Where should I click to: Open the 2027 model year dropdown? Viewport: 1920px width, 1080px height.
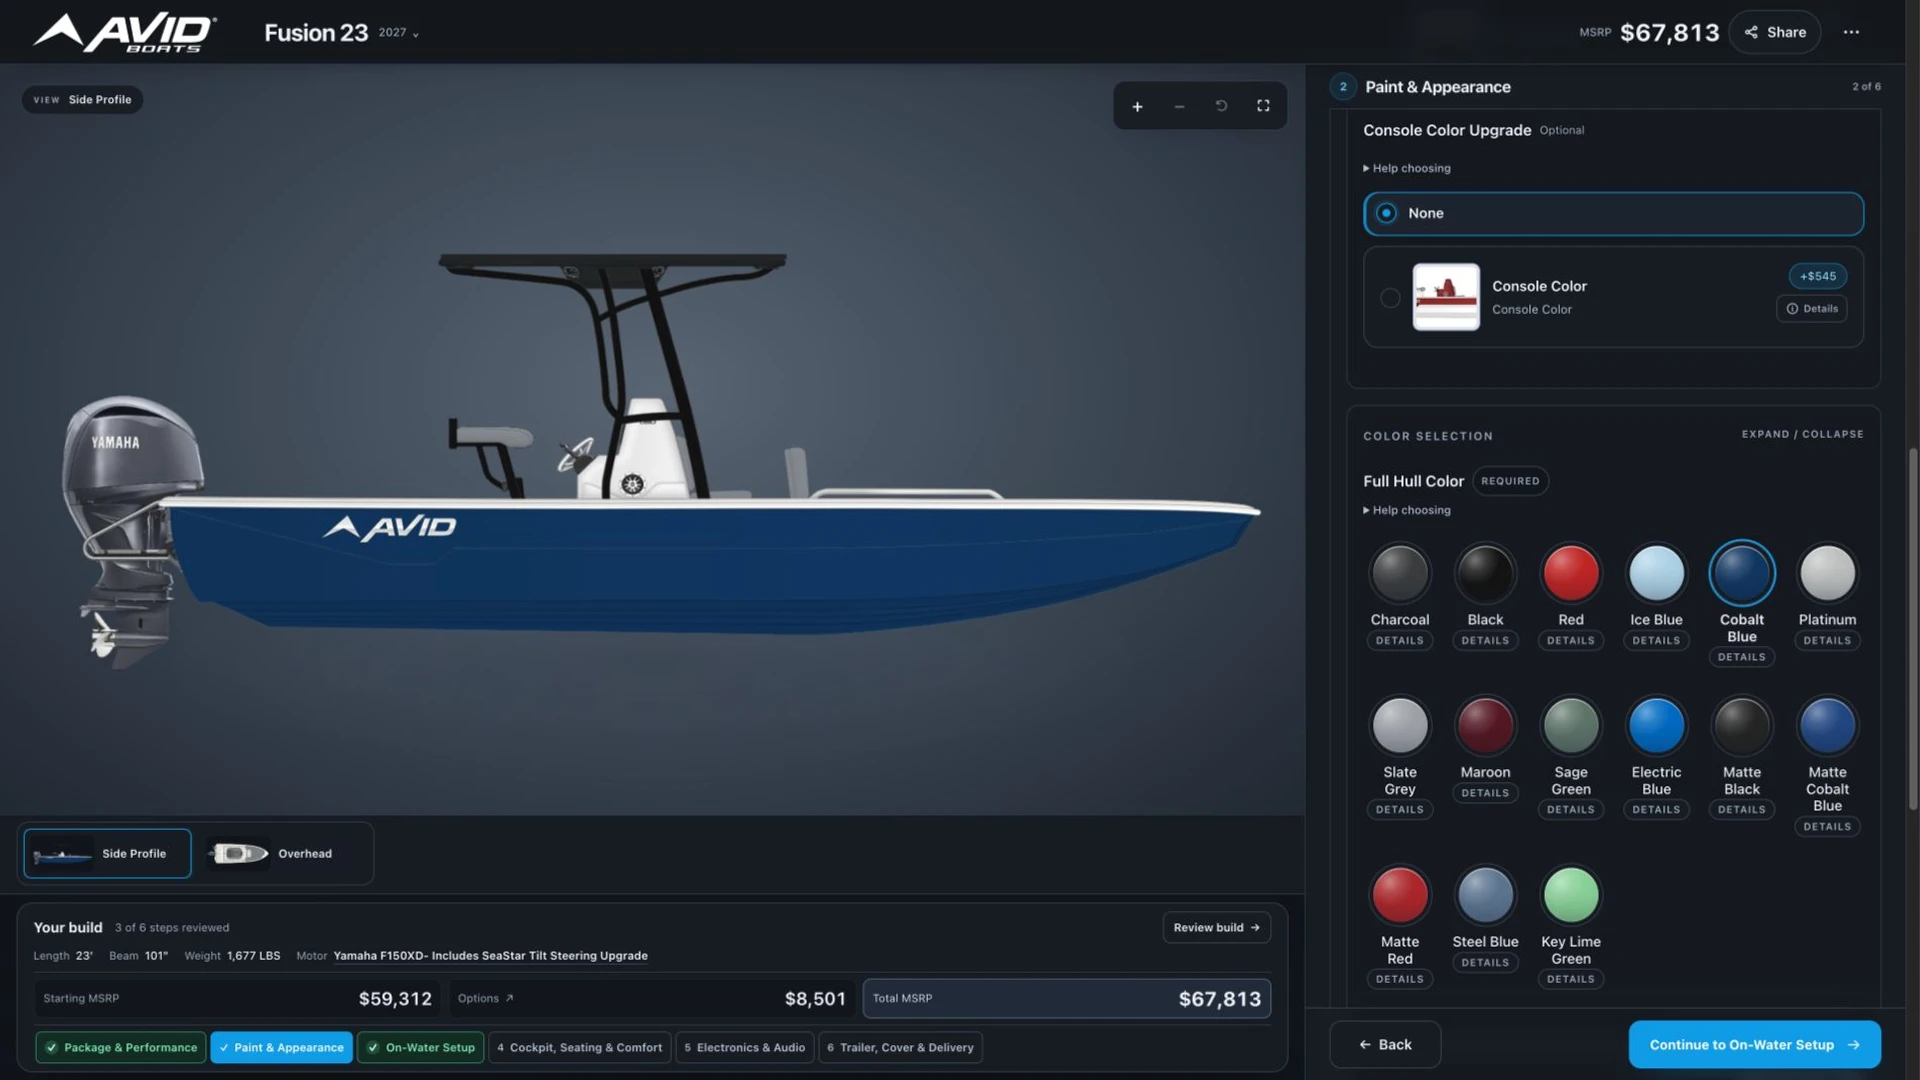point(398,33)
